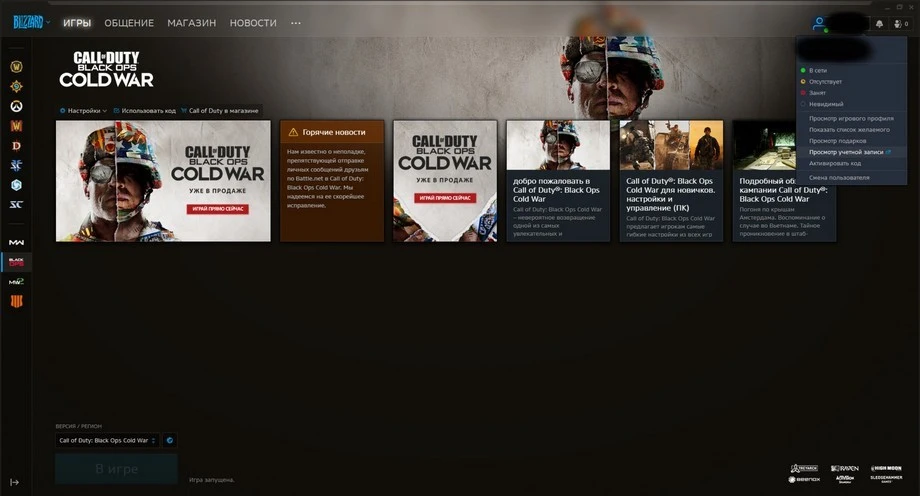Open World of Warcraft from the sidebar
The image size is (920, 496).
pos(16,67)
